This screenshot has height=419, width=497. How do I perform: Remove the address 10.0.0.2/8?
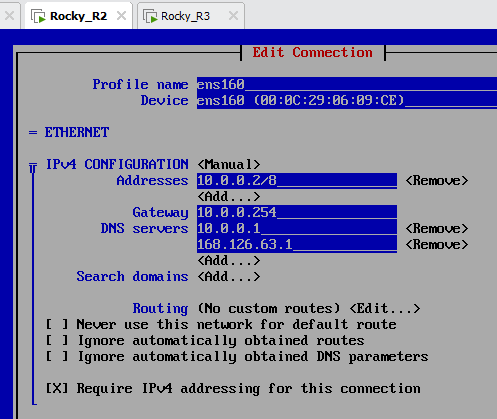(x=437, y=181)
